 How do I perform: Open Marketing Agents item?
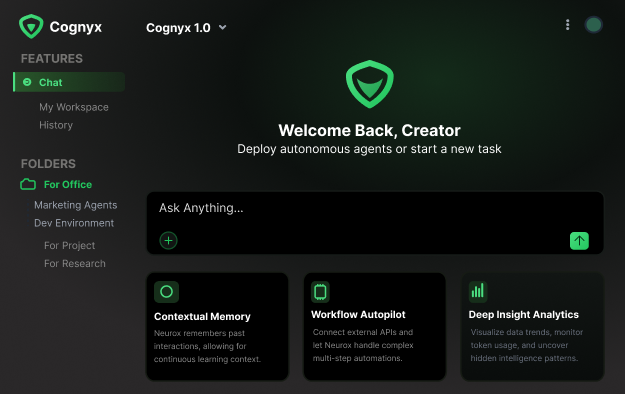tap(75, 205)
